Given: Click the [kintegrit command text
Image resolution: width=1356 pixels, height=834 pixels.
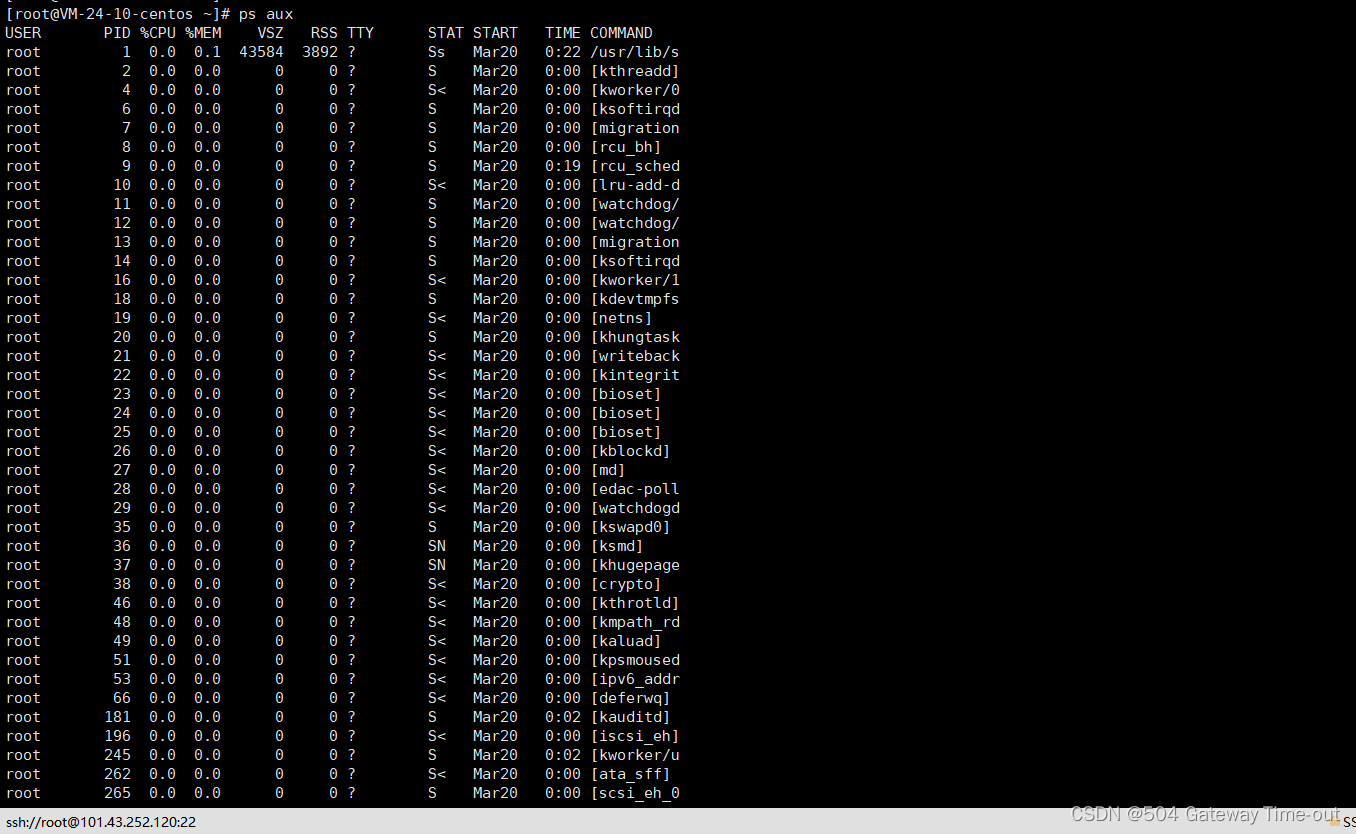Looking at the screenshot, I should 635,375.
